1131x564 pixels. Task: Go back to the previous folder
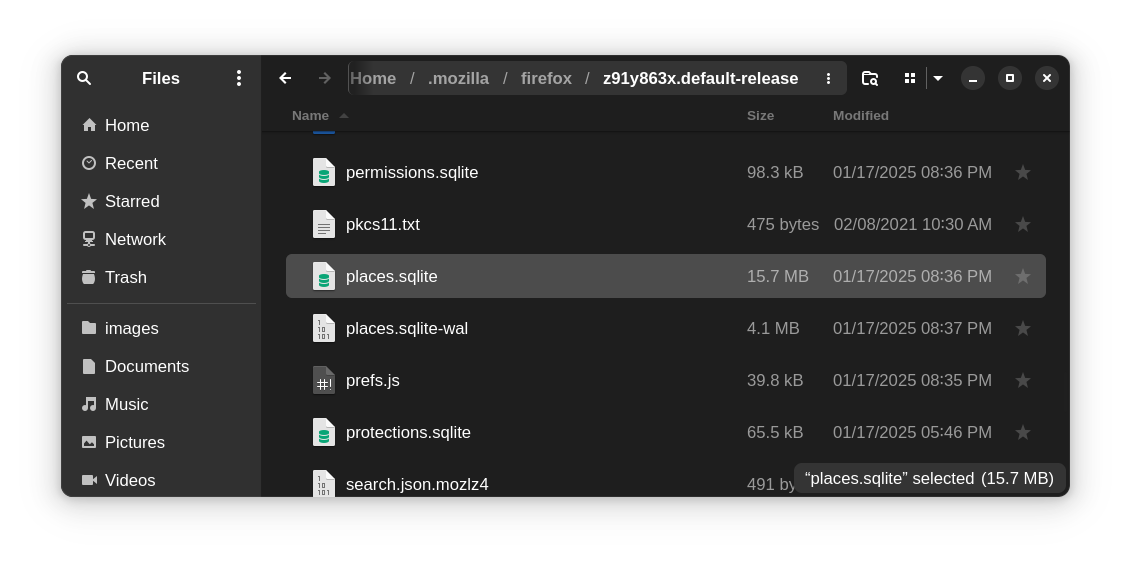click(x=285, y=78)
